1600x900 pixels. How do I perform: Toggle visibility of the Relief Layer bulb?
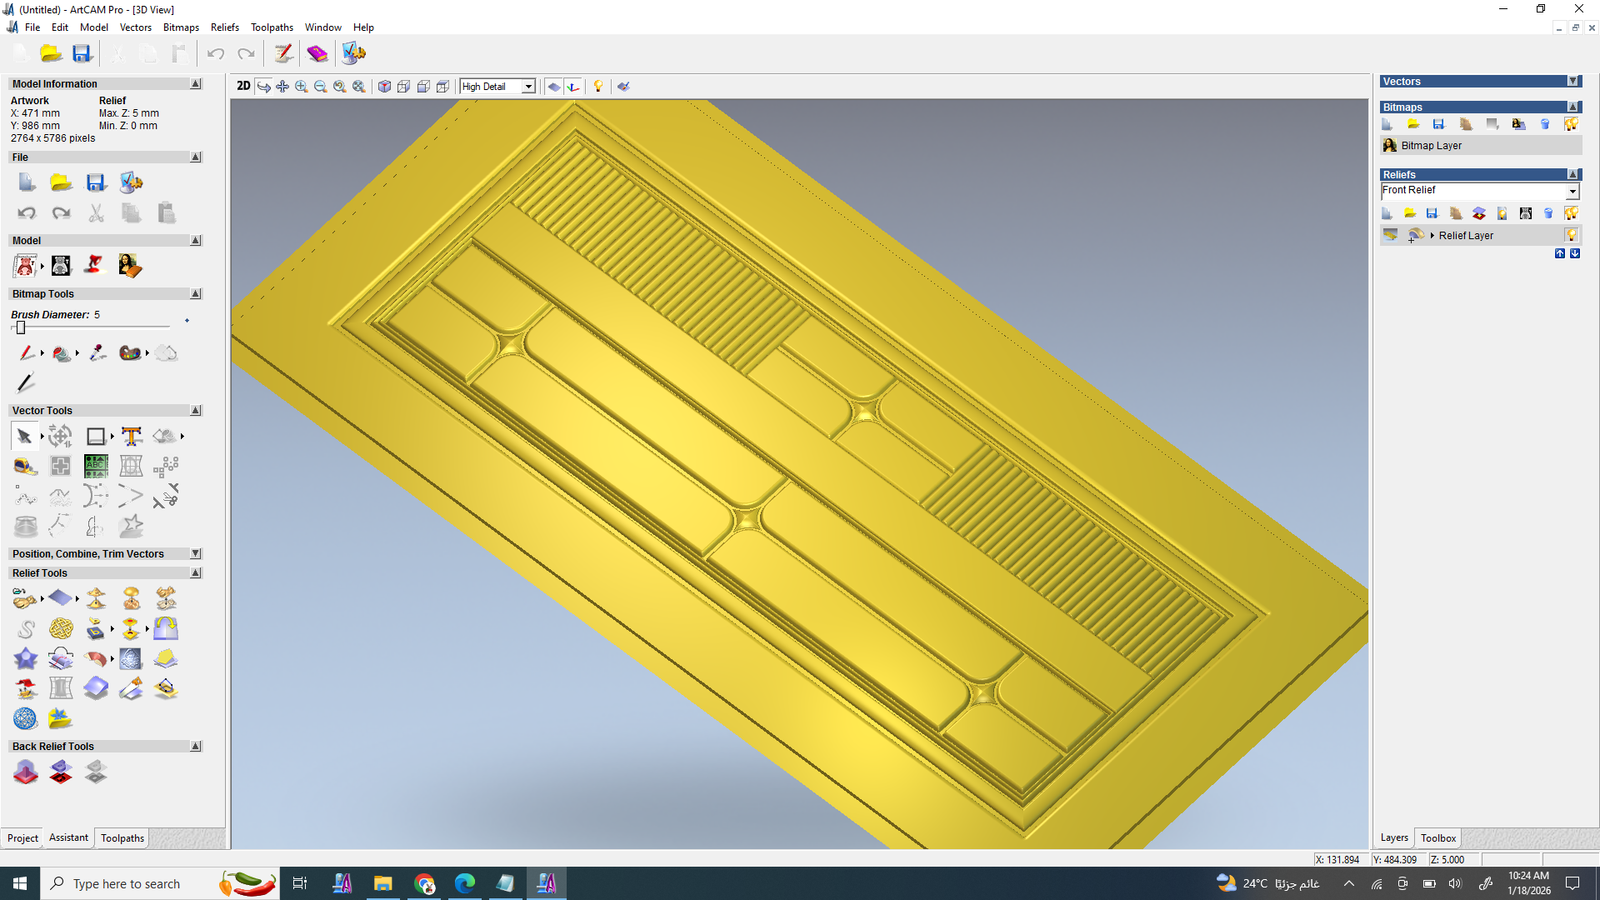[x=1571, y=236]
